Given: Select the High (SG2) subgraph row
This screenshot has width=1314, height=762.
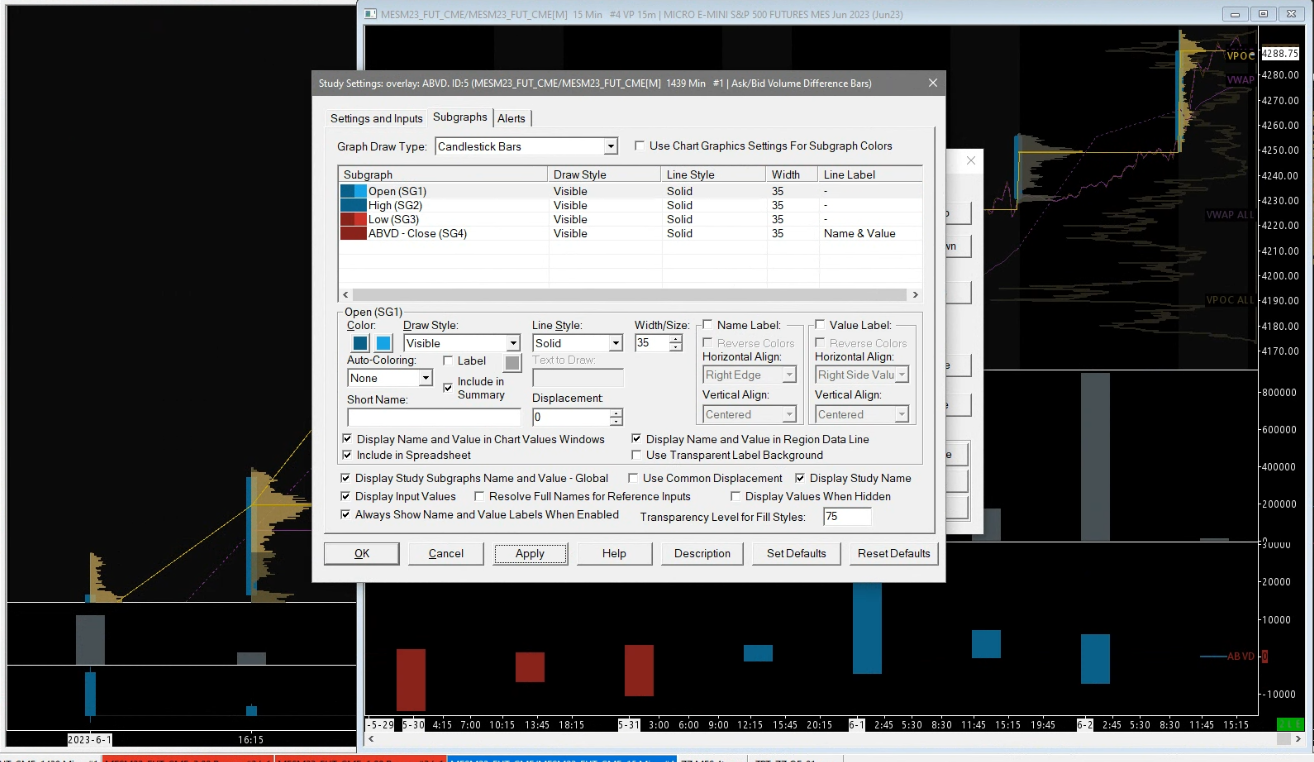Looking at the screenshot, I should (x=630, y=205).
